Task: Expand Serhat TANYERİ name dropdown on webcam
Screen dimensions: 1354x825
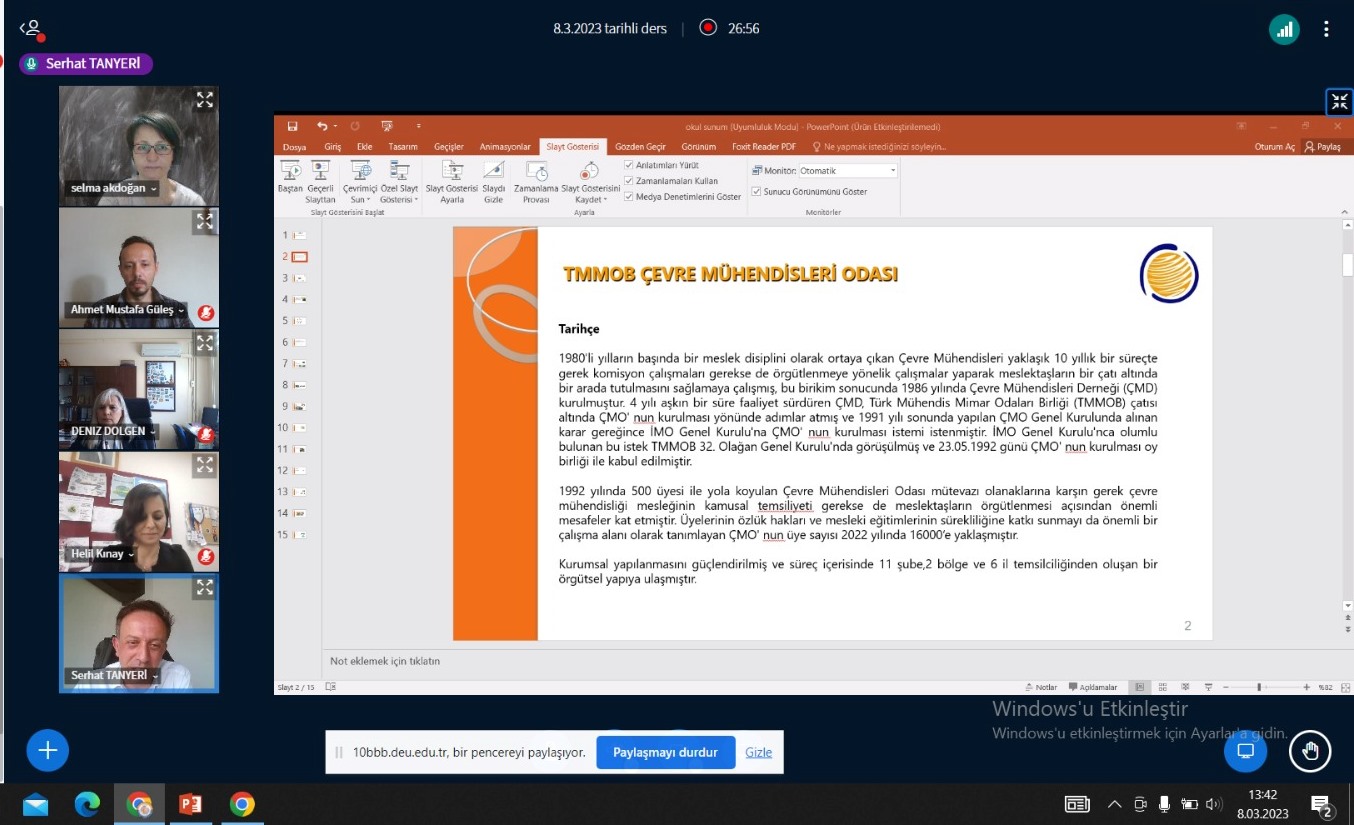Action: (155, 676)
